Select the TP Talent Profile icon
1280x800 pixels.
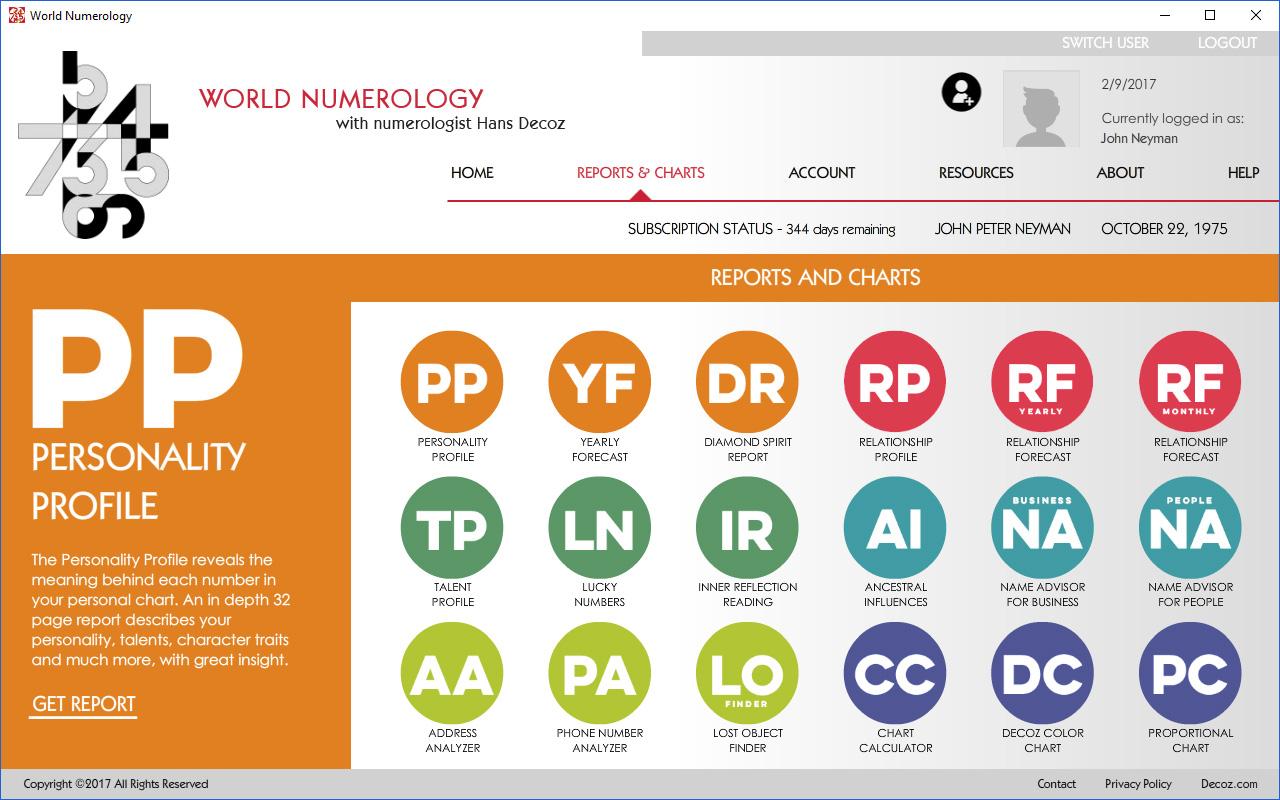(452, 528)
